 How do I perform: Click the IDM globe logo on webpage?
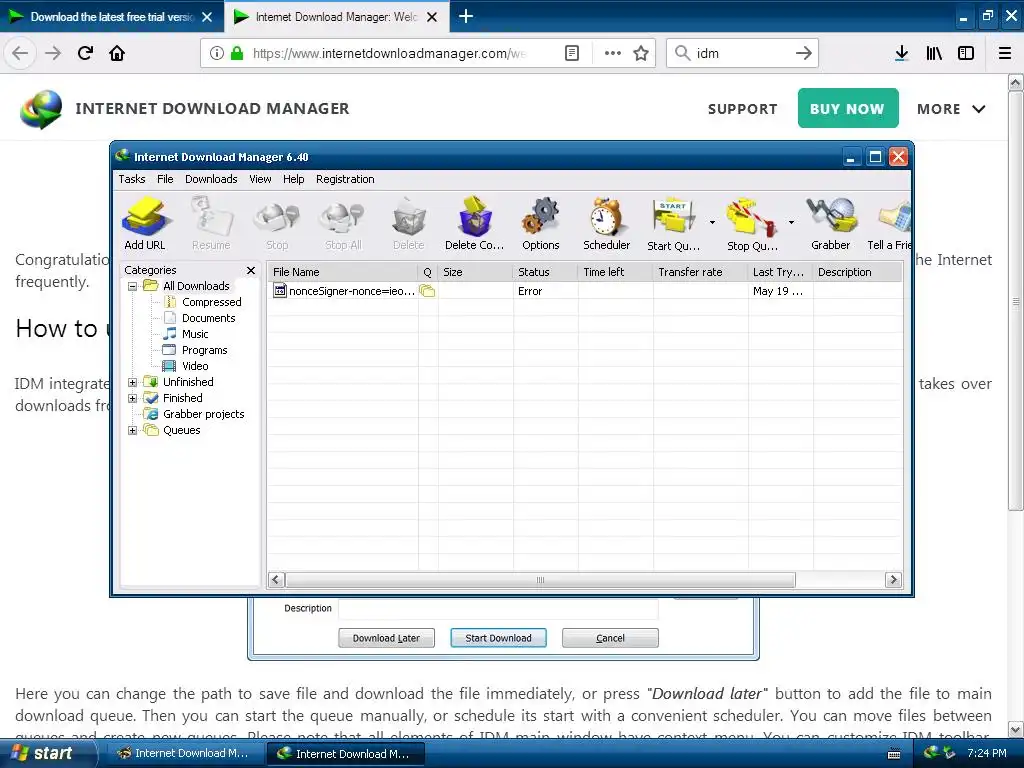pyautogui.click(x=40, y=109)
